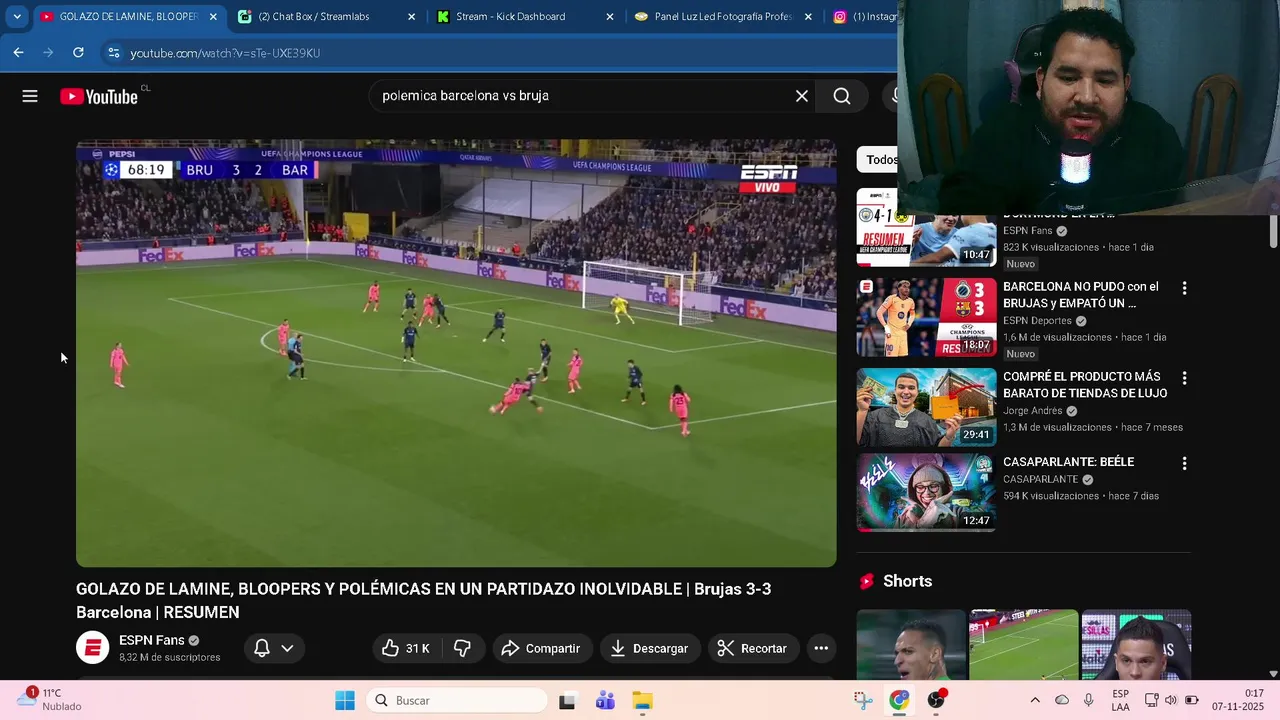
Task: Open the ESP LAA language switcher
Action: click(1120, 700)
